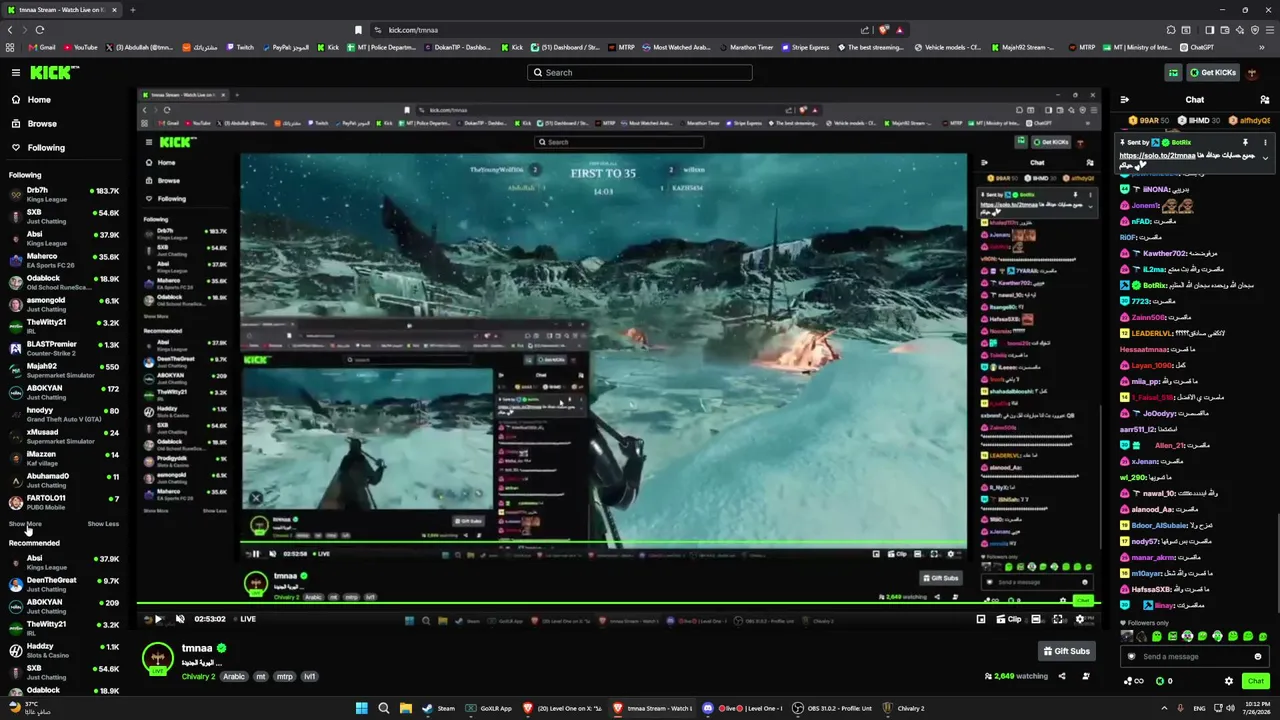Open Steam from the taskbar
1280x720 pixels.
pyautogui.click(x=438, y=708)
